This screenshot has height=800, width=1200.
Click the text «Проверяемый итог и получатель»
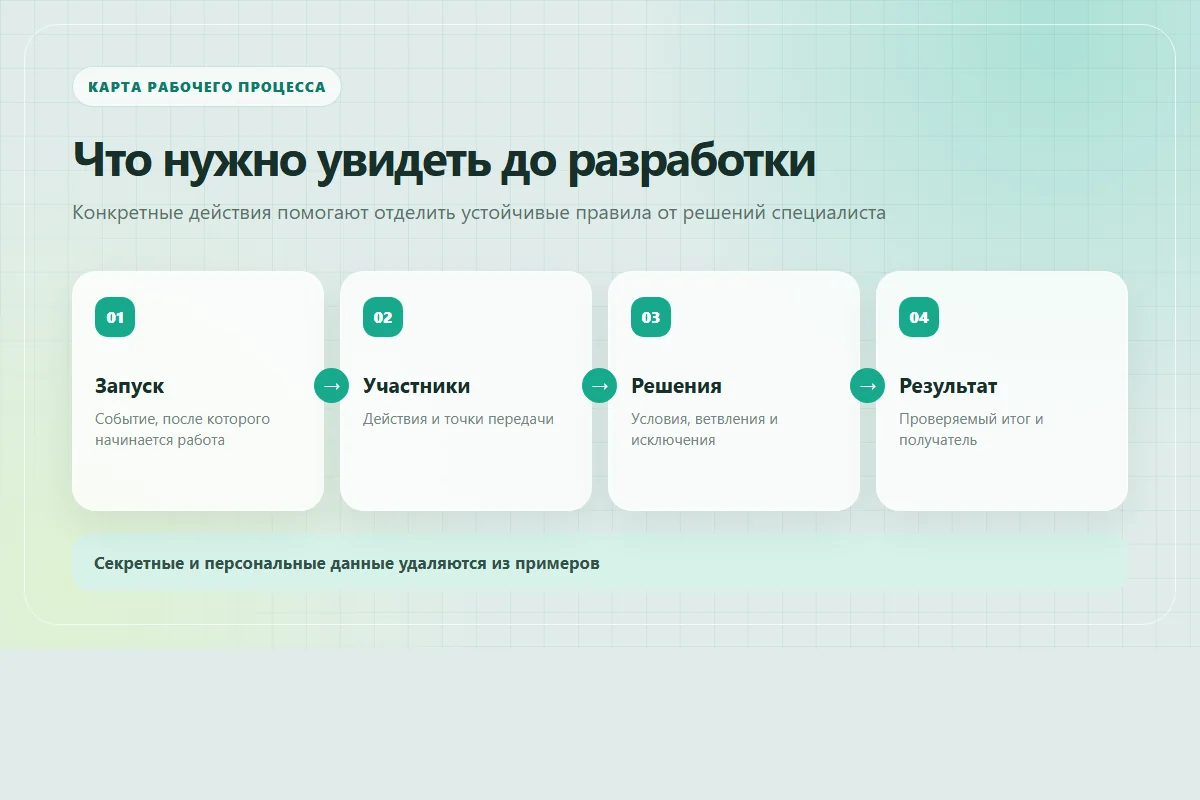971,429
